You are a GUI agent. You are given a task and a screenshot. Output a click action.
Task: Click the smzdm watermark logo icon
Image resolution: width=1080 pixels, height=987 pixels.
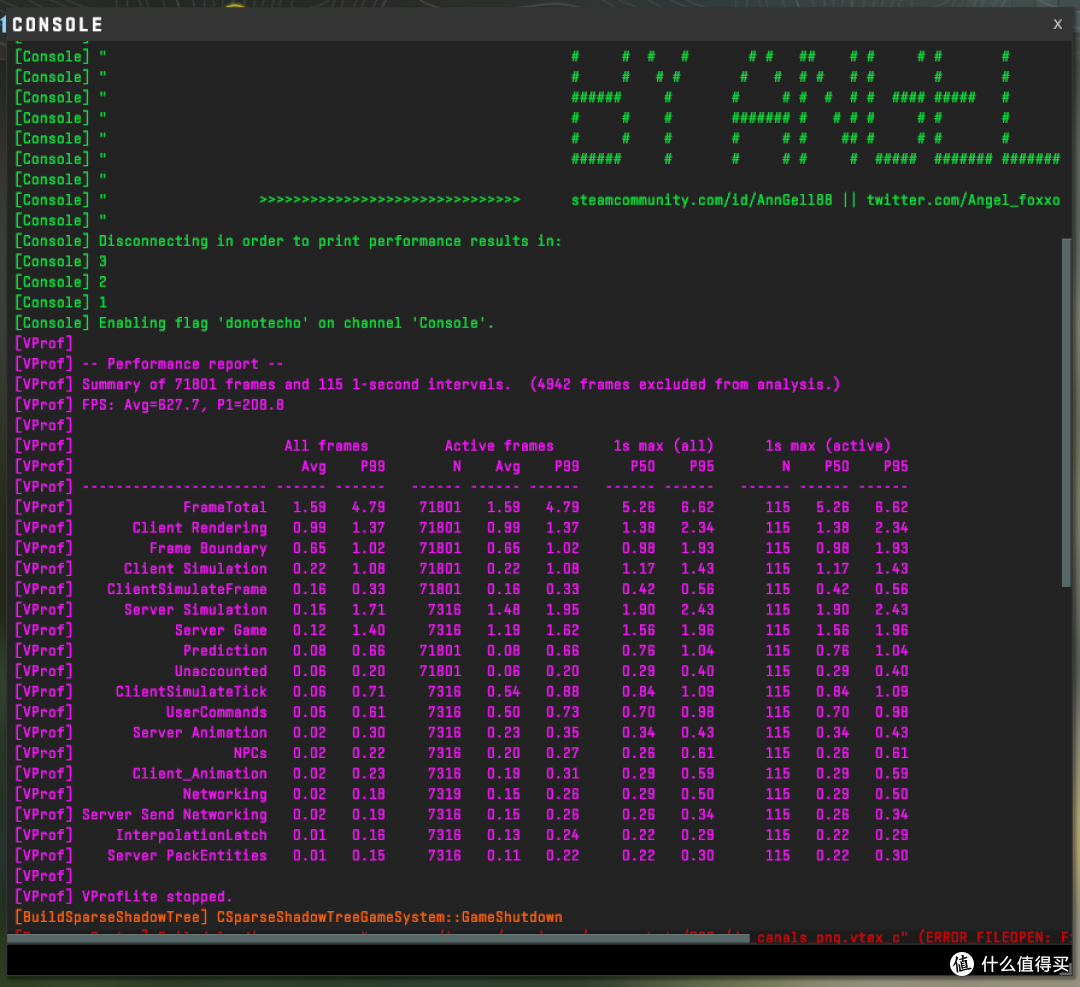(962, 963)
